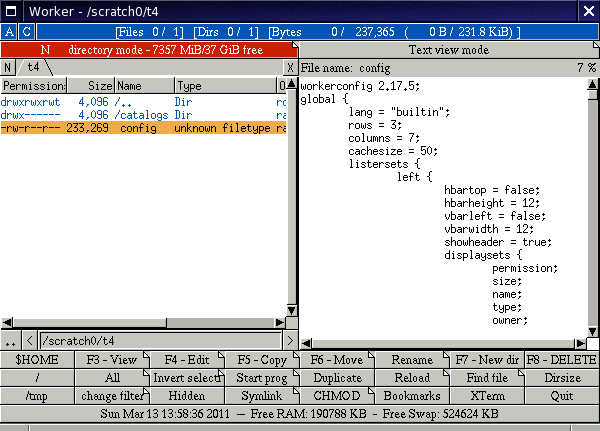600x431 pixels.
Task: Click the path history back arrow
Action: click(29, 340)
